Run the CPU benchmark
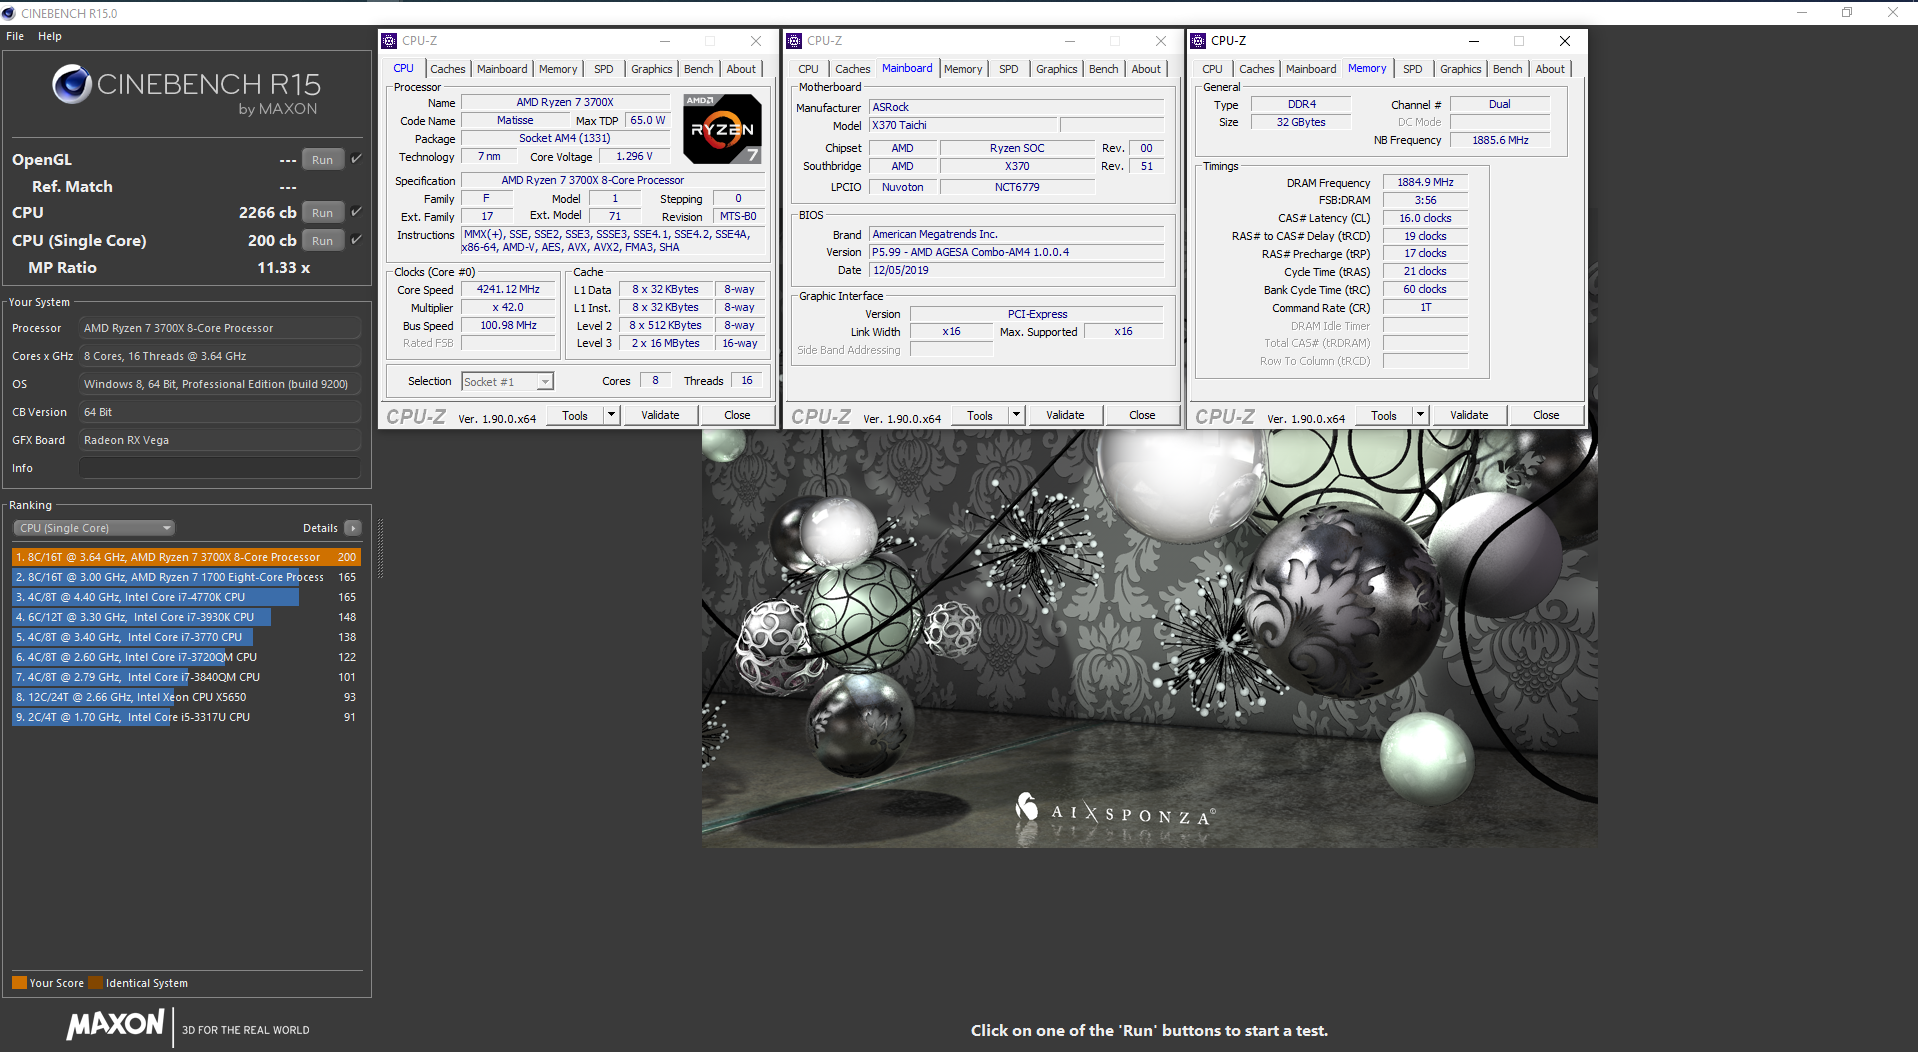This screenshot has width=1918, height=1052. coord(322,213)
